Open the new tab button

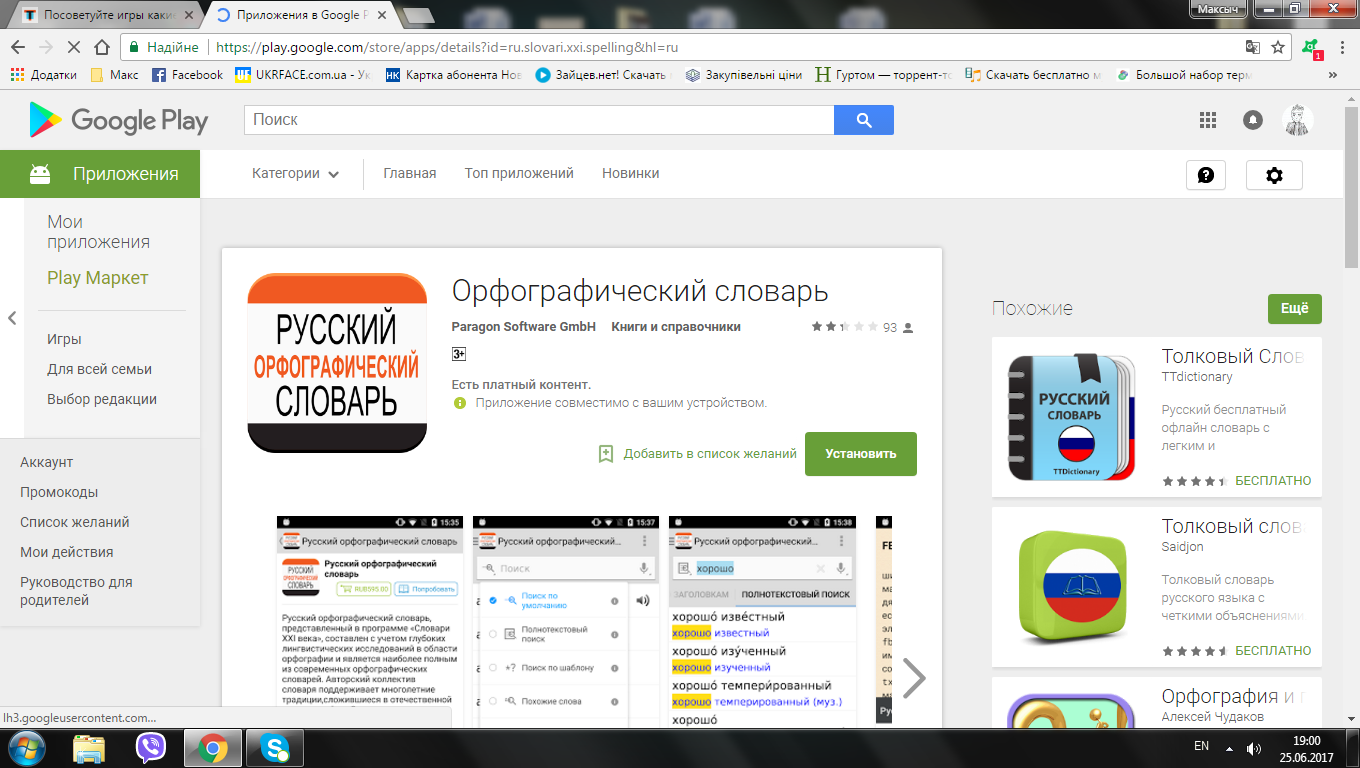(x=417, y=15)
